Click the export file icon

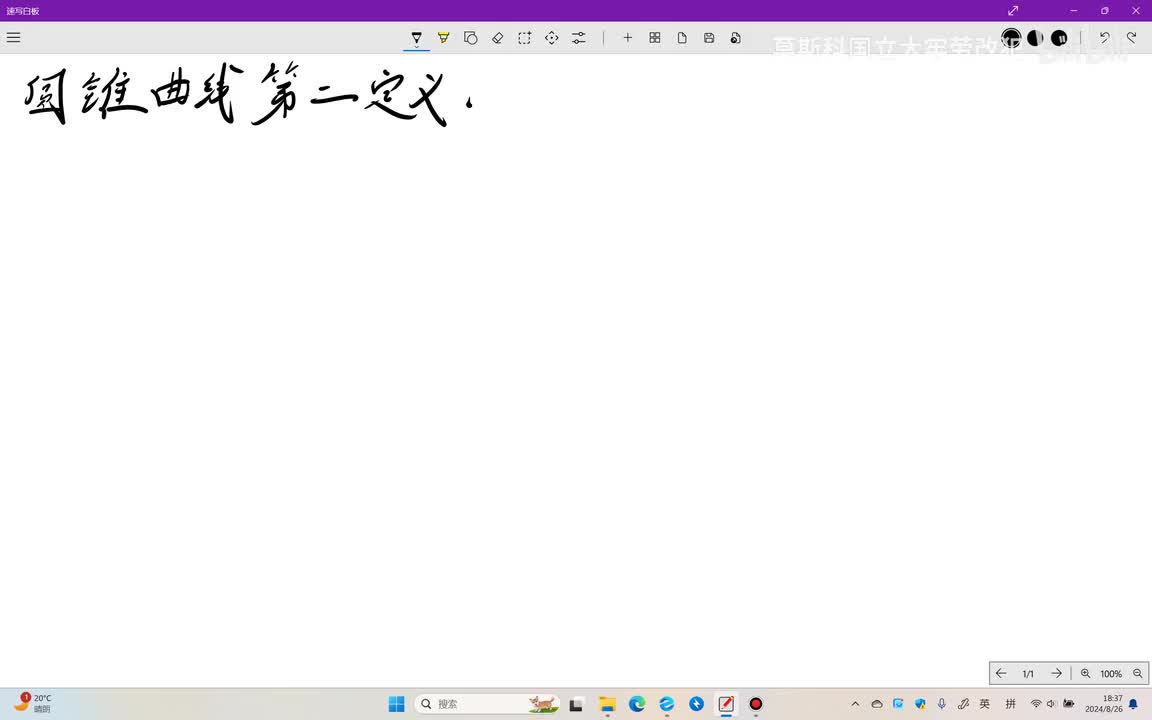(735, 37)
